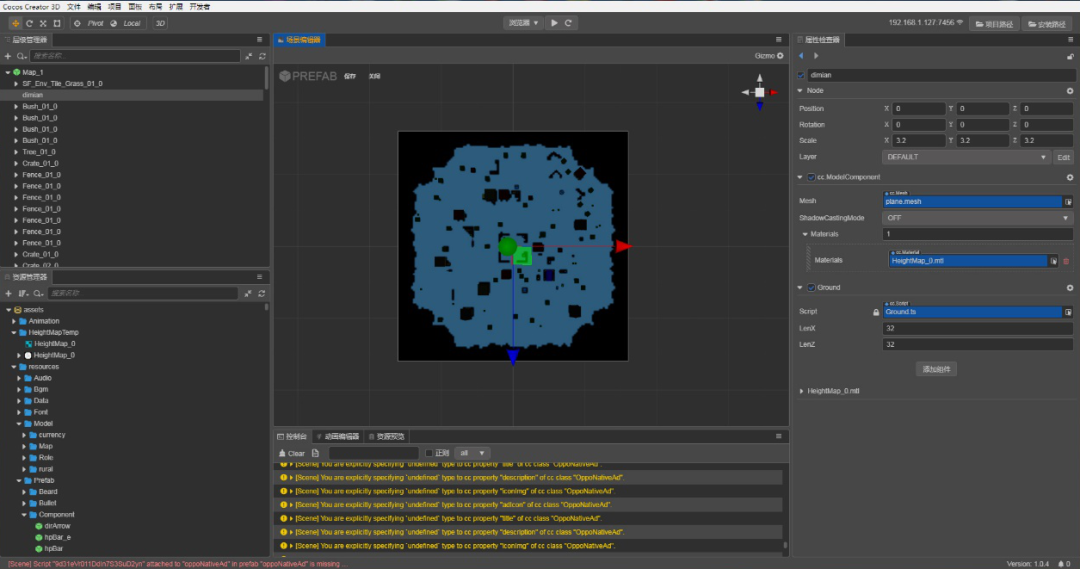Open the ShadowCastingMode dropdown
The width and height of the screenshot is (1080, 569).
coord(978,217)
